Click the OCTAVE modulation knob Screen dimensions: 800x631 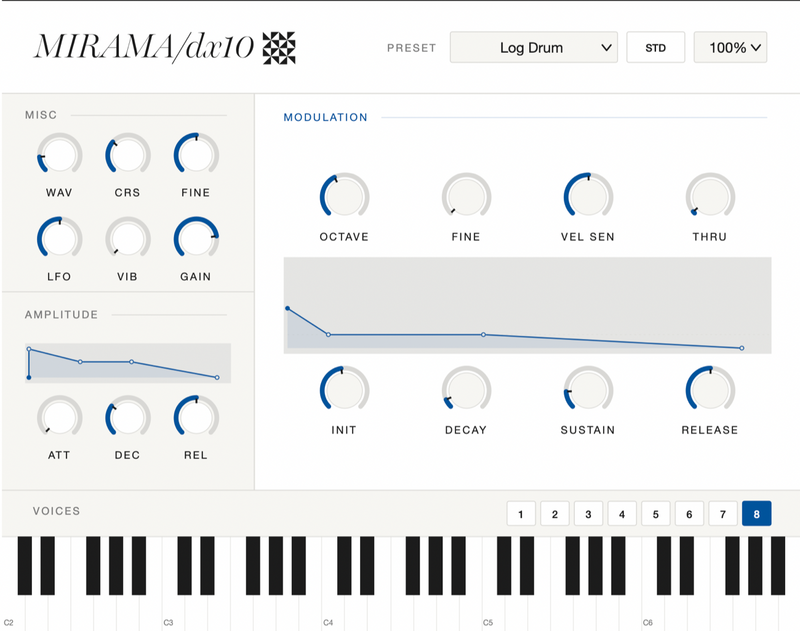[344, 197]
